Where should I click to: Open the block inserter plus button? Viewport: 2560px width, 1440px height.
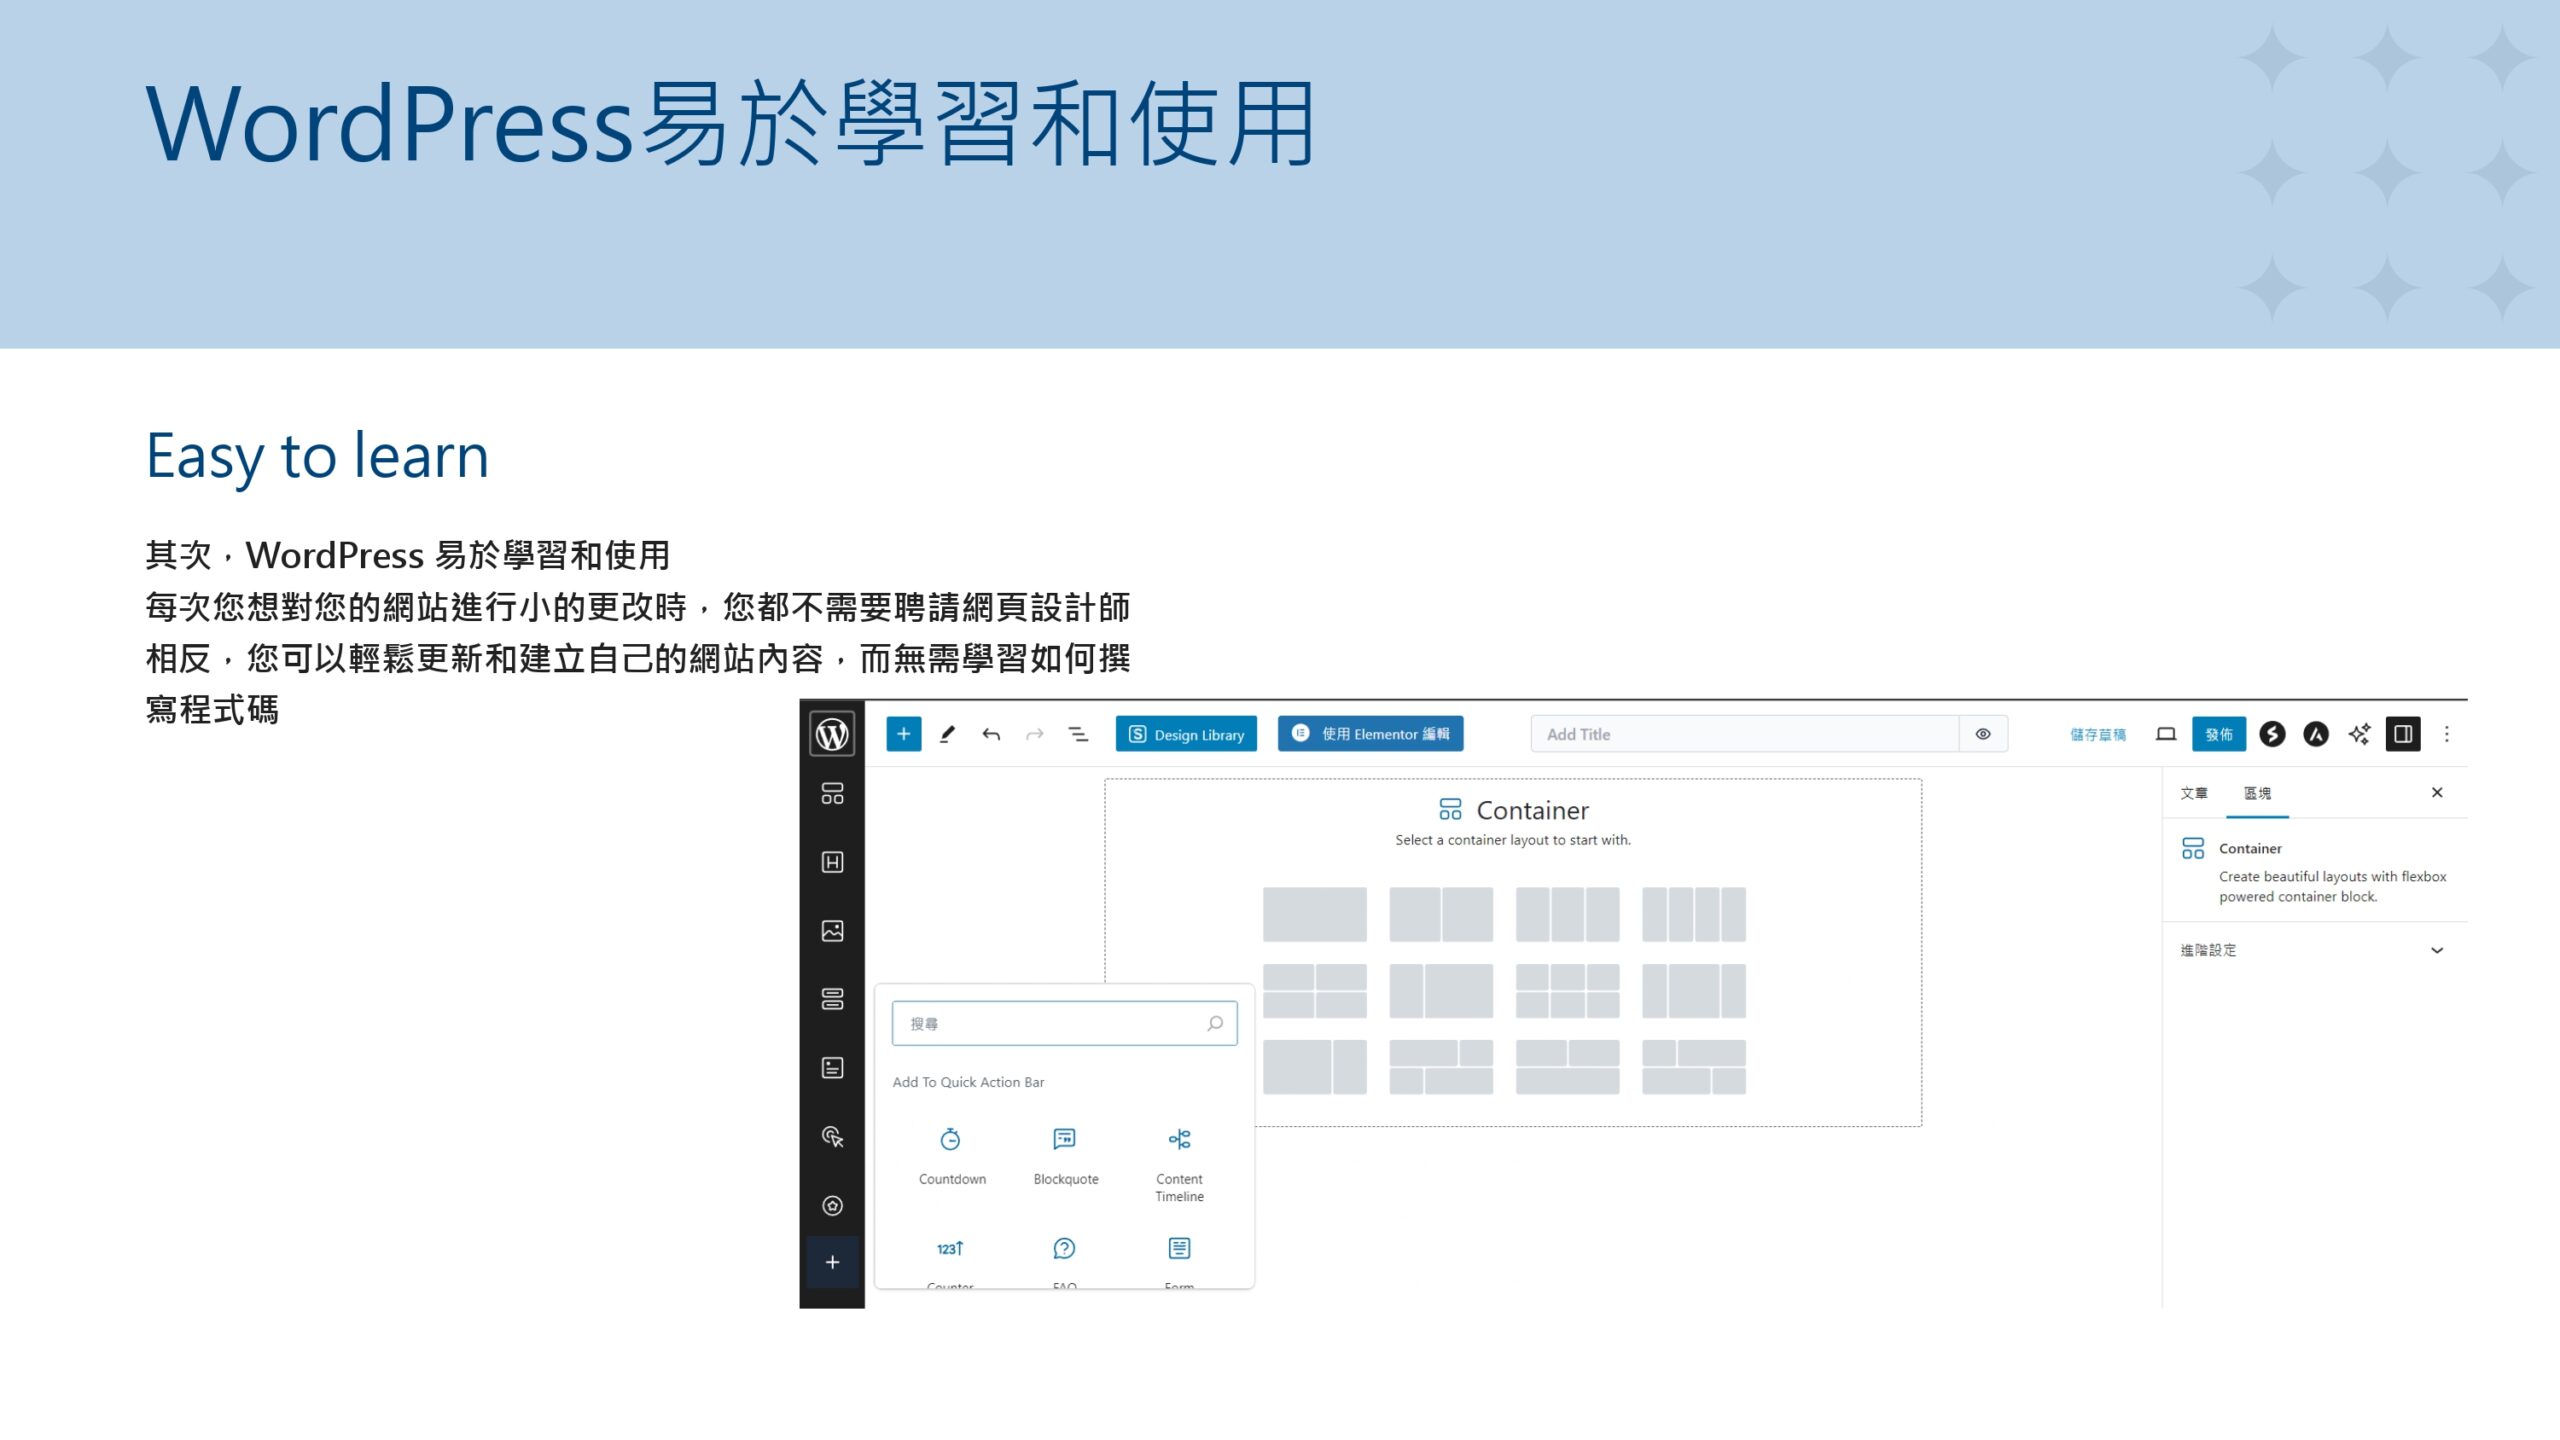pos(903,734)
